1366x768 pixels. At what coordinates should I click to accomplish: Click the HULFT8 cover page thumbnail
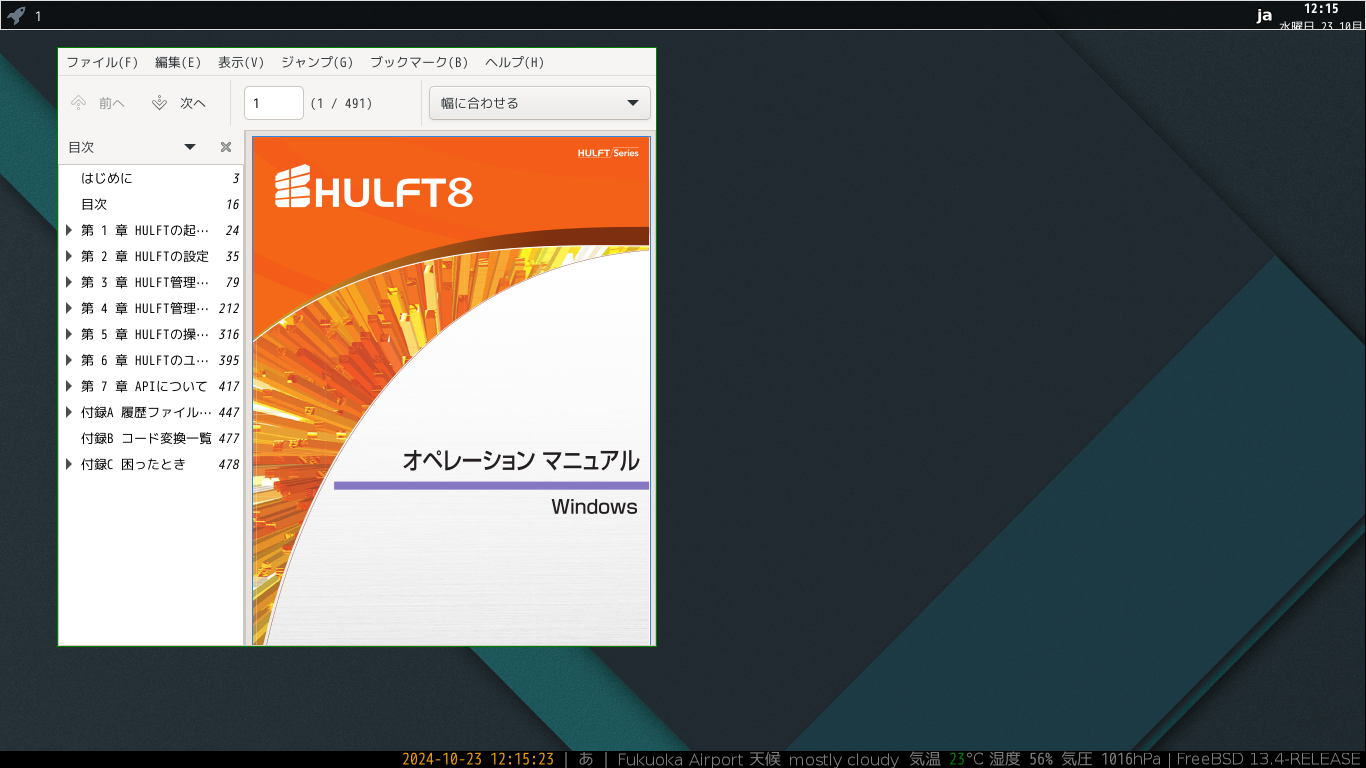pyautogui.click(x=451, y=390)
